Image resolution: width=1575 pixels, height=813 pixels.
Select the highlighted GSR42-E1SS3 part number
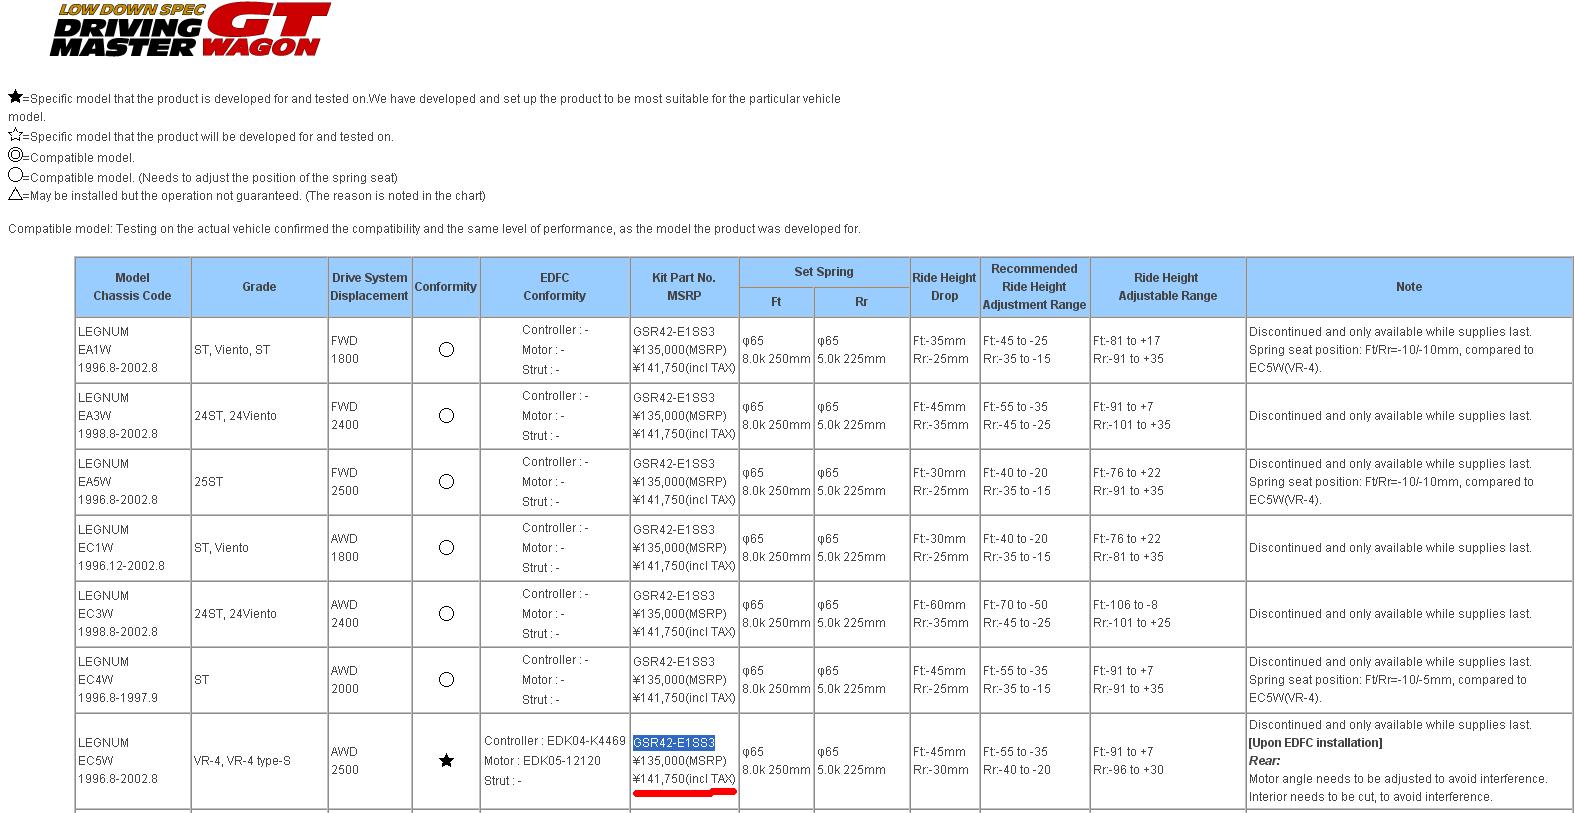coord(674,743)
